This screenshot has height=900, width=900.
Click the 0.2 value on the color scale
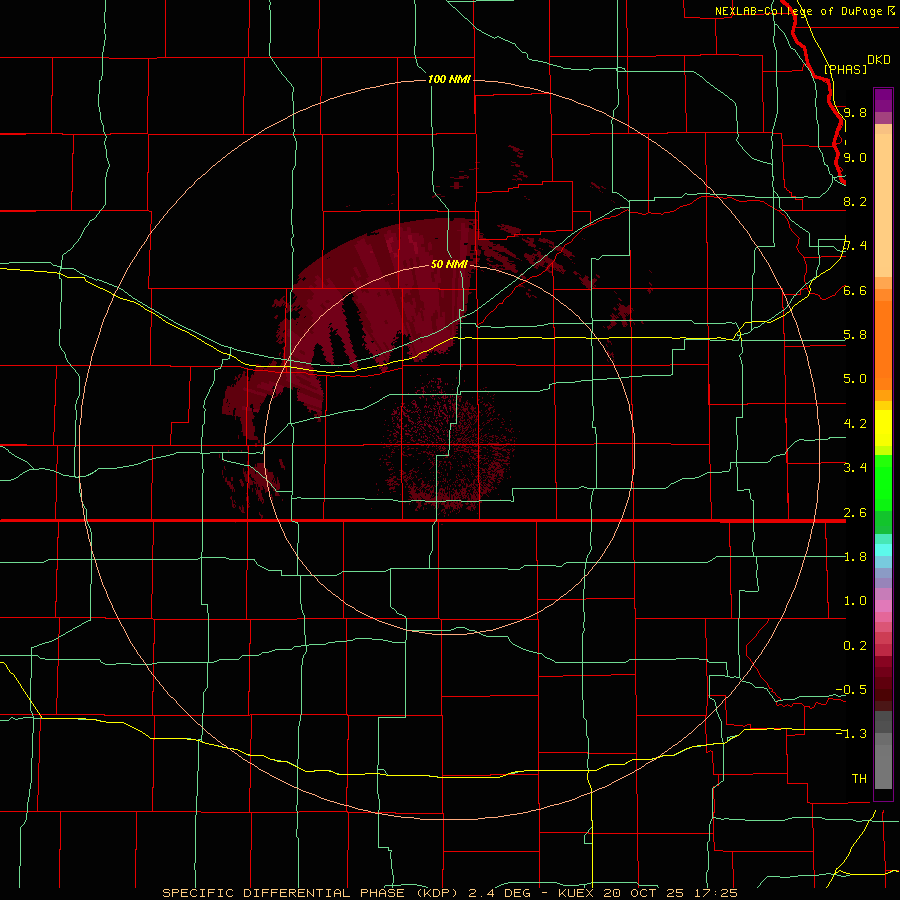pyautogui.click(x=855, y=646)
